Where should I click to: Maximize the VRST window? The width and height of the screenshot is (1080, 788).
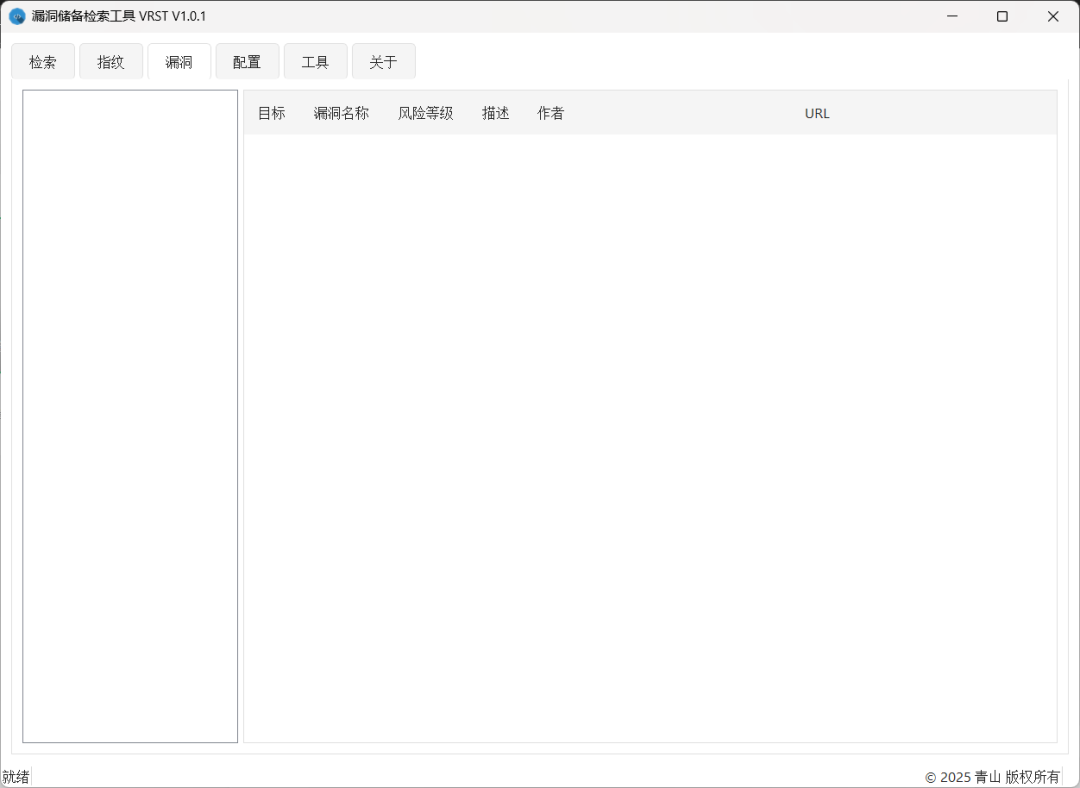1003,16
